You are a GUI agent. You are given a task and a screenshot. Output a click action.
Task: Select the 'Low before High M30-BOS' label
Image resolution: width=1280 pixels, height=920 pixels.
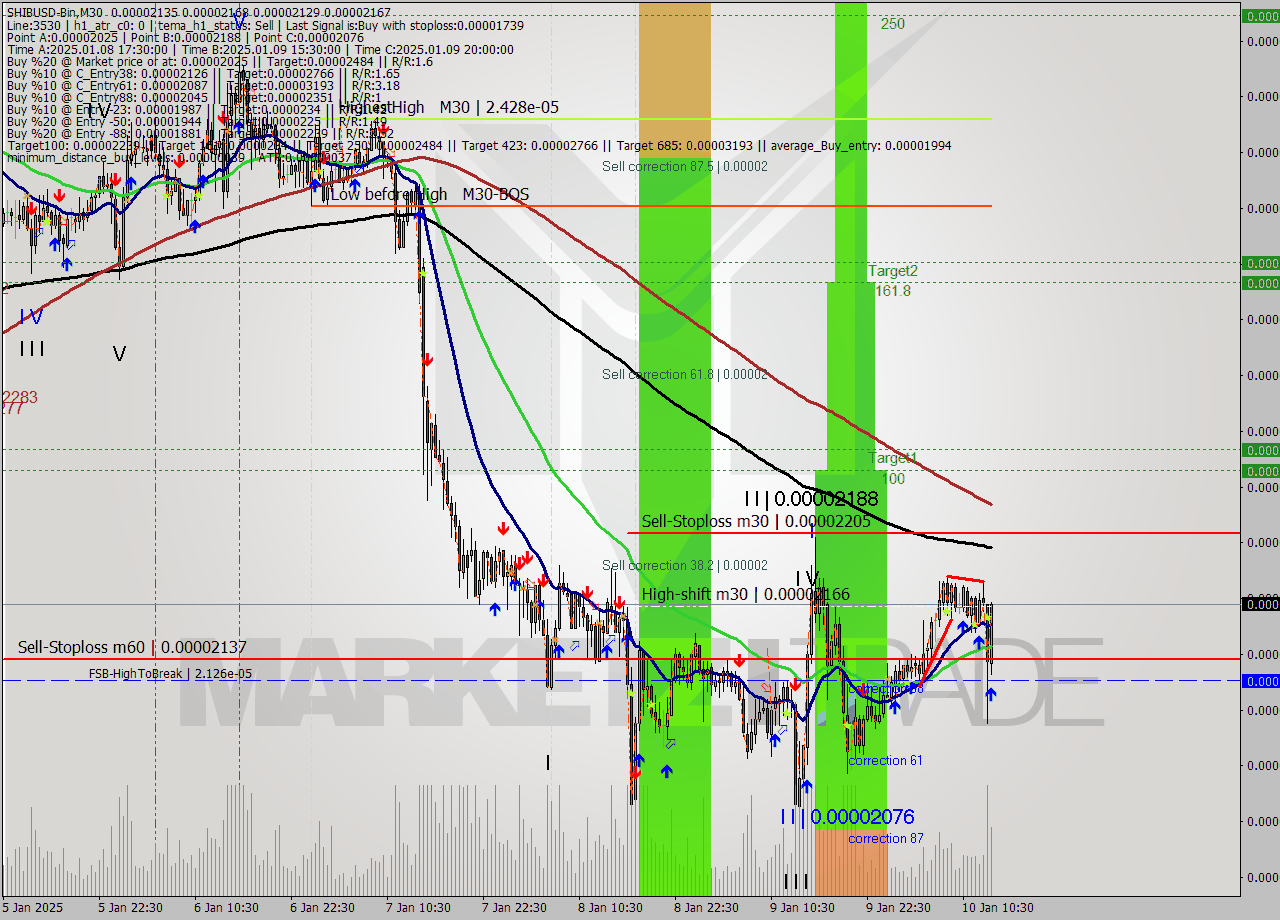click(x=429, y=194)
